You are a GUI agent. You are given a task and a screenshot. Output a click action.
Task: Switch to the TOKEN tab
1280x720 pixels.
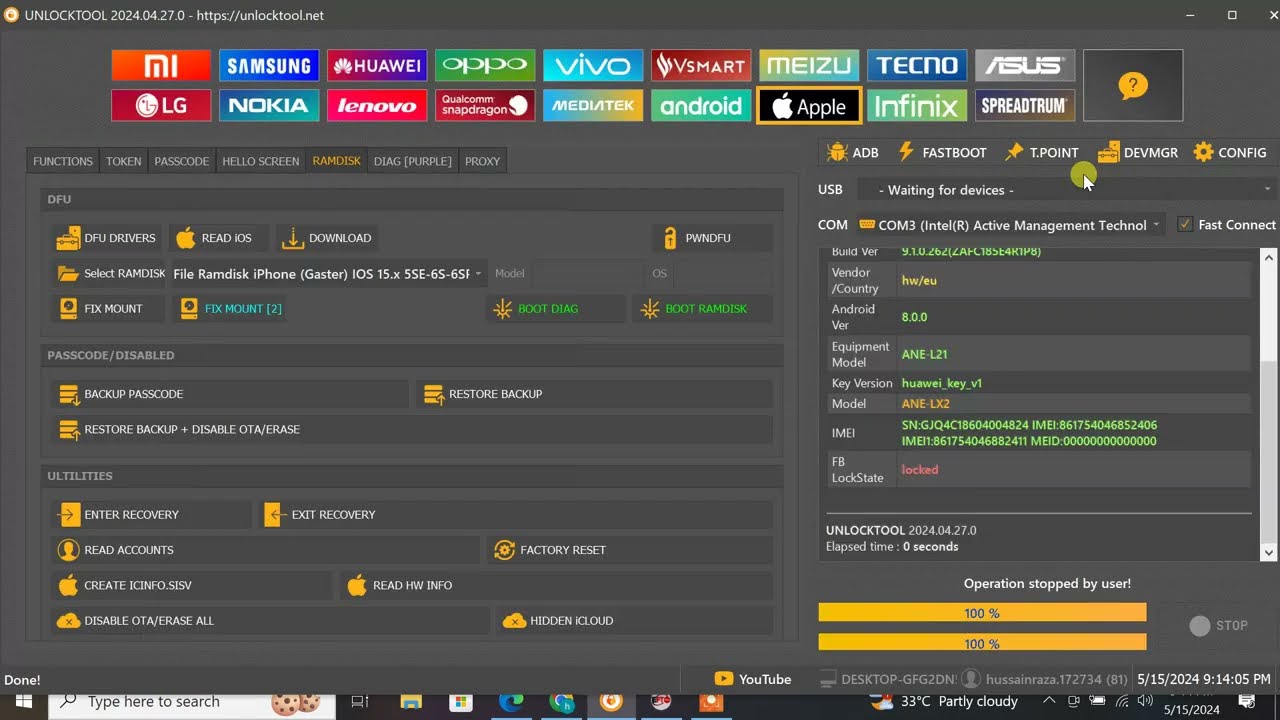click(124, 161)
